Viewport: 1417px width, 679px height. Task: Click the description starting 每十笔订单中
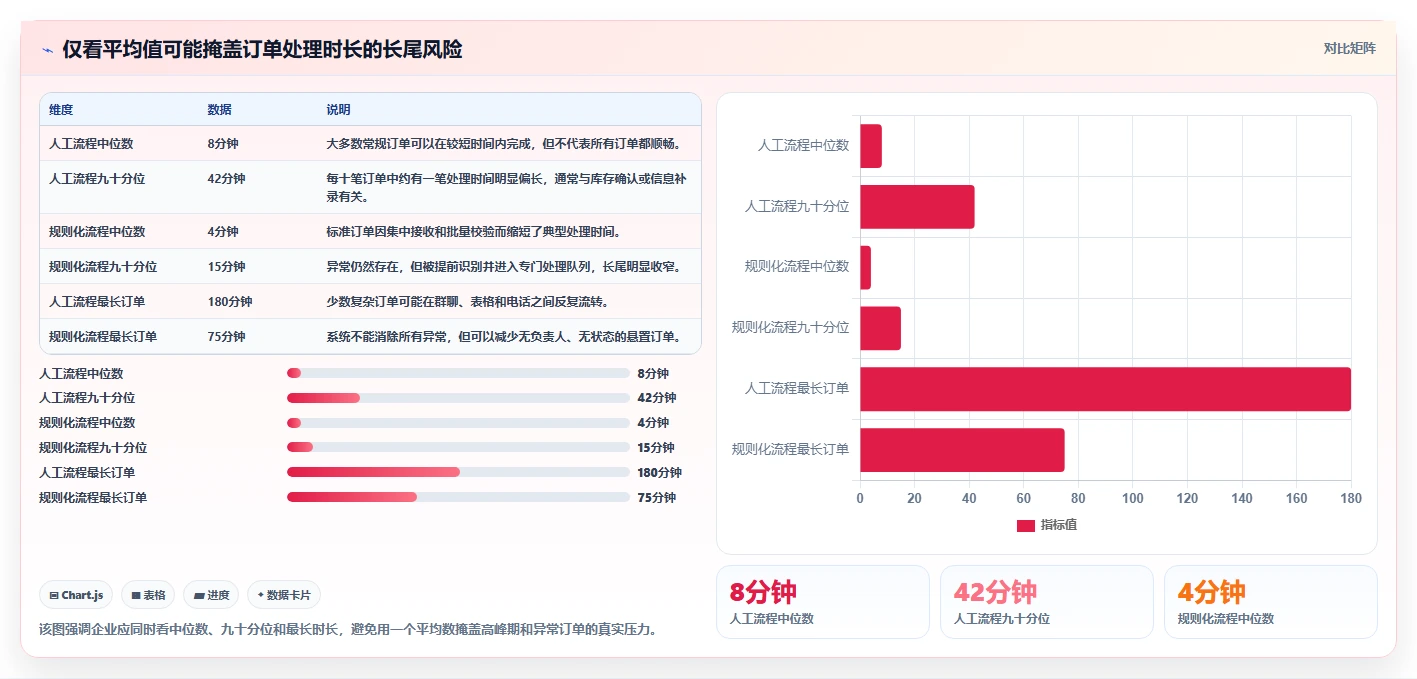coord(507,188)
